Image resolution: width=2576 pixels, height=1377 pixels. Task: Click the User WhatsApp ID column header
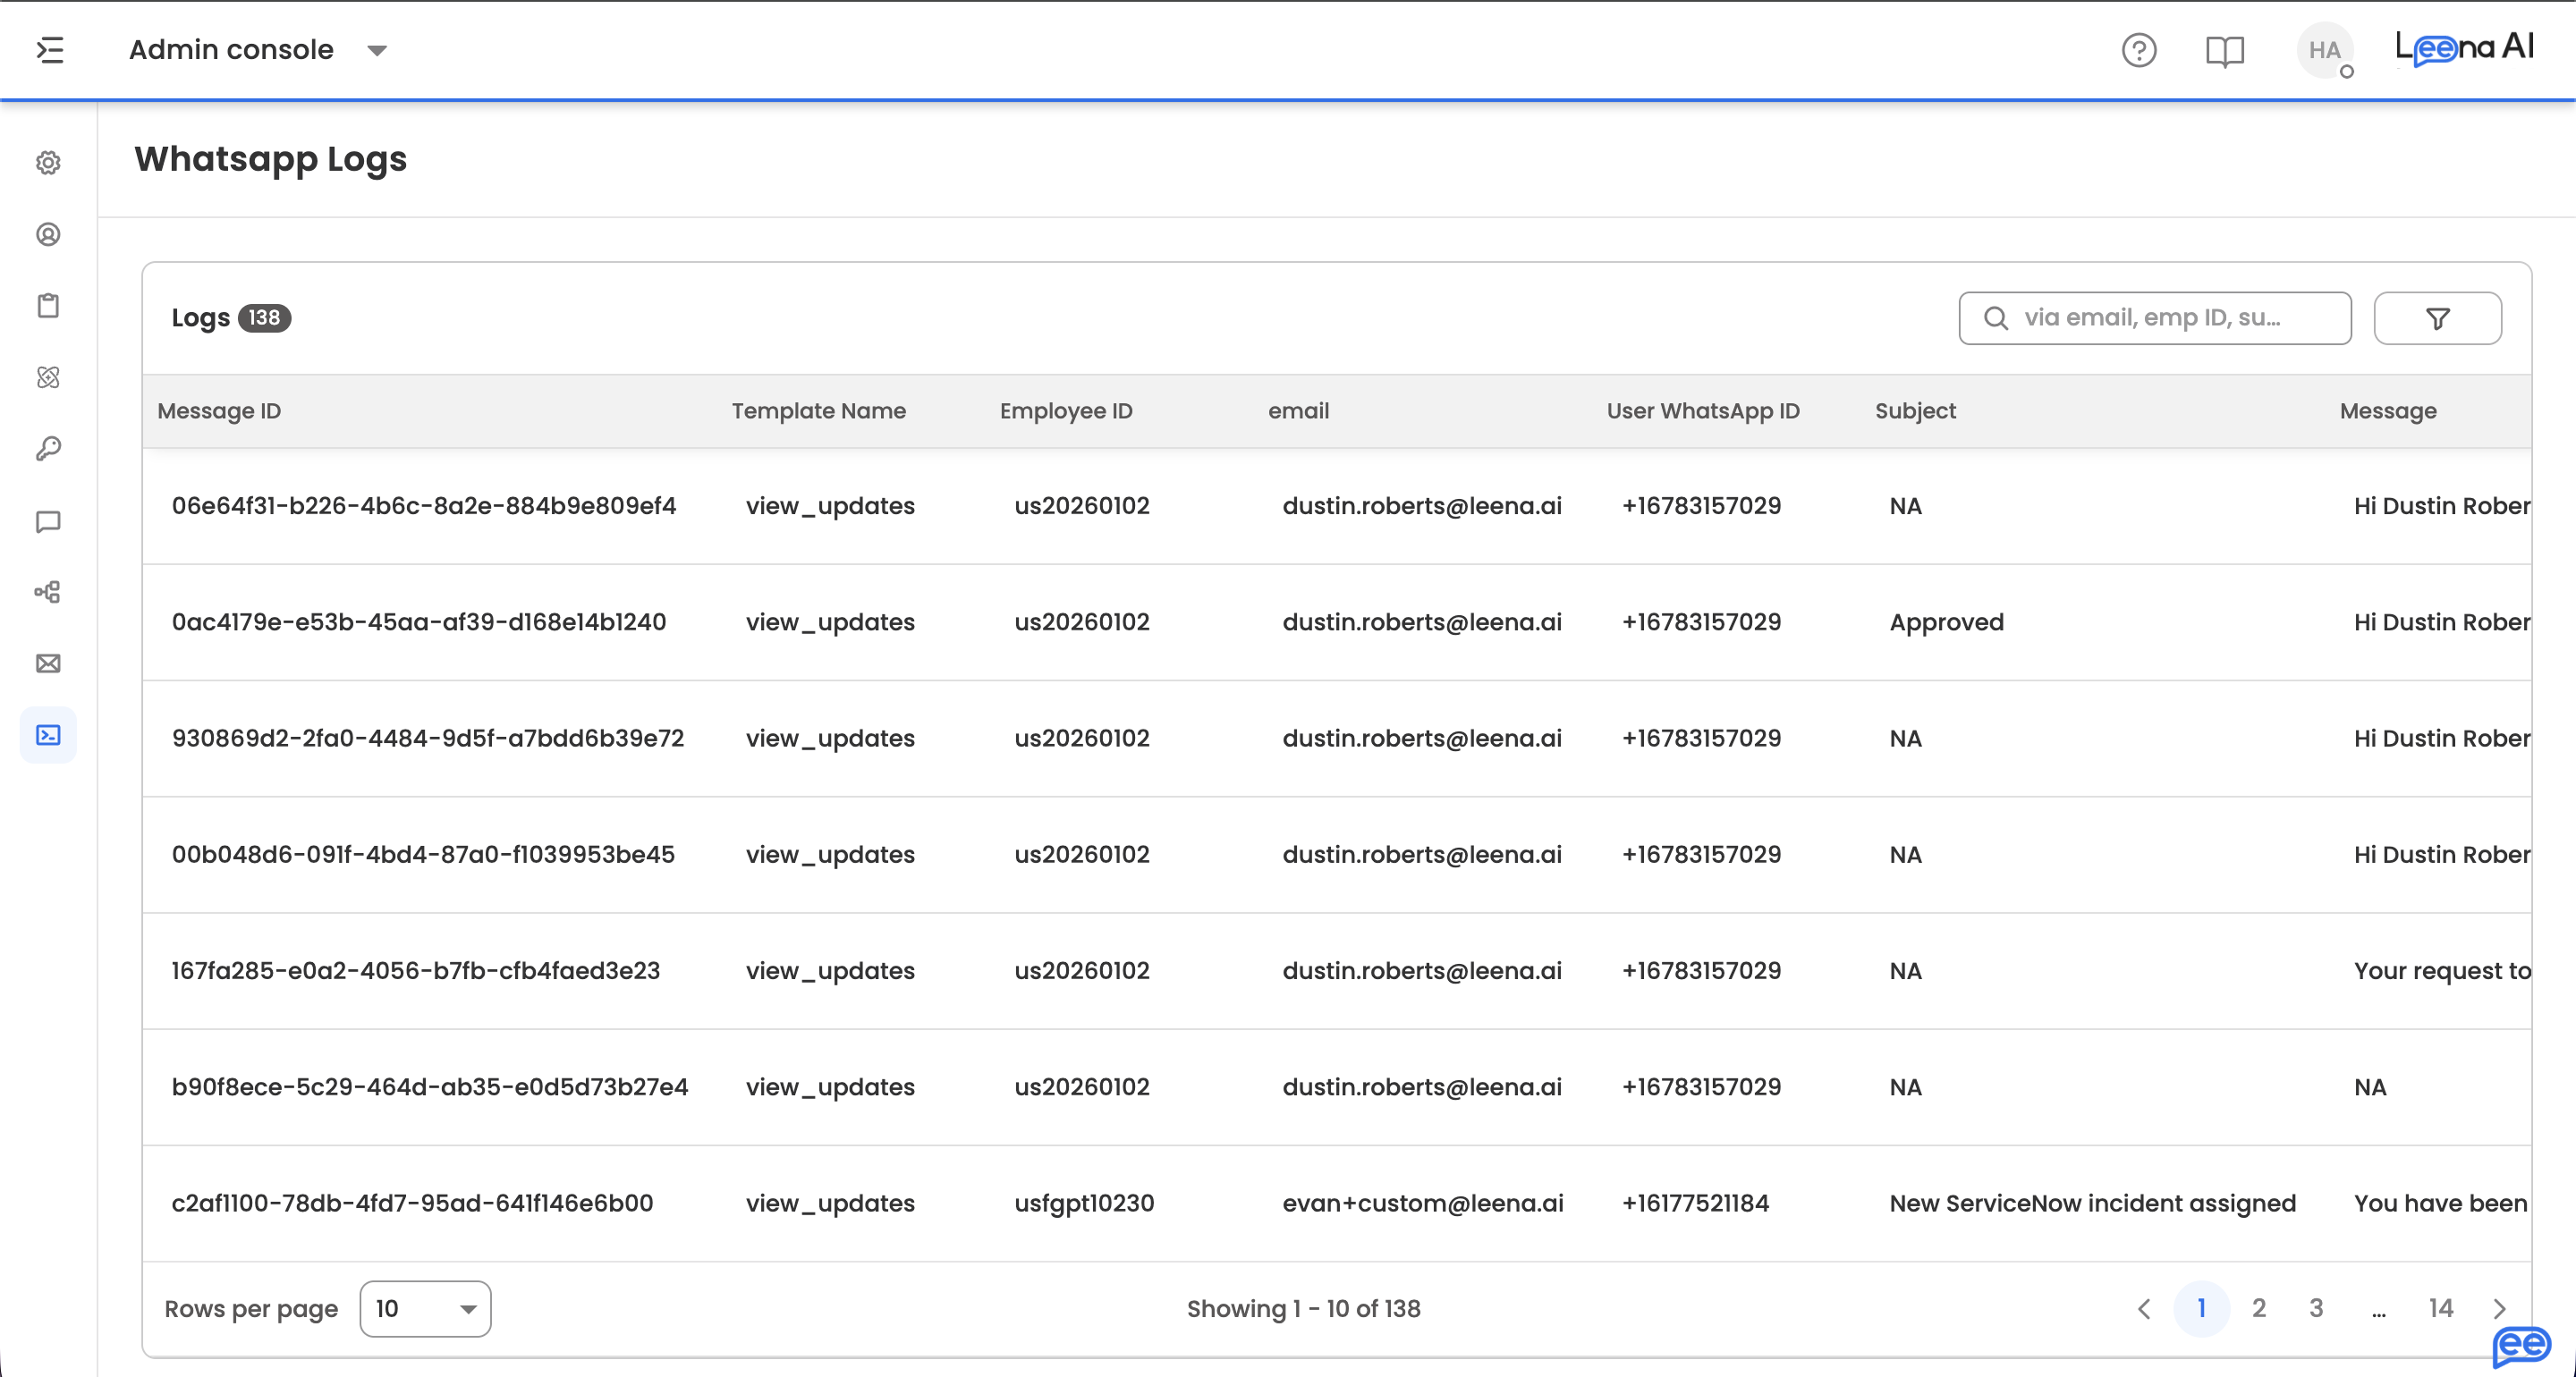pos(1703,411)
